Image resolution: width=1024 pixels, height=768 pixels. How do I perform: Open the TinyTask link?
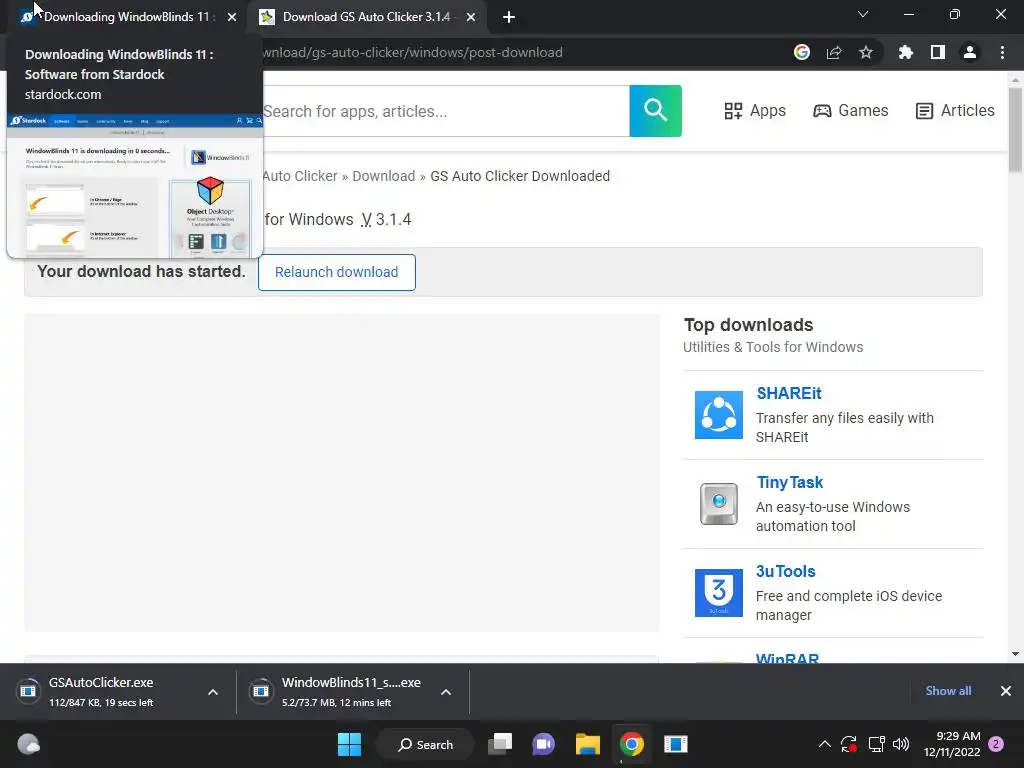coord(790,483)
